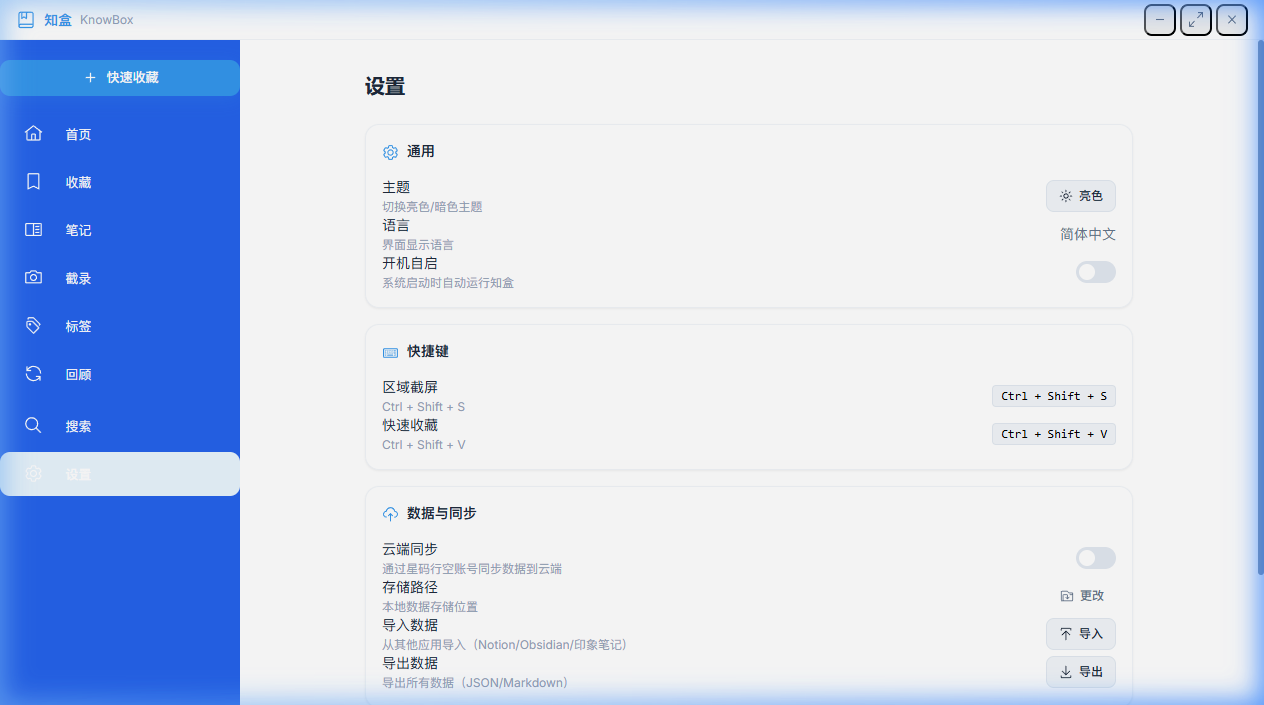The width and height of the screenshot is (1264, 705).
Task: Click the 导入 button
Action: (x=1081, y=634)
